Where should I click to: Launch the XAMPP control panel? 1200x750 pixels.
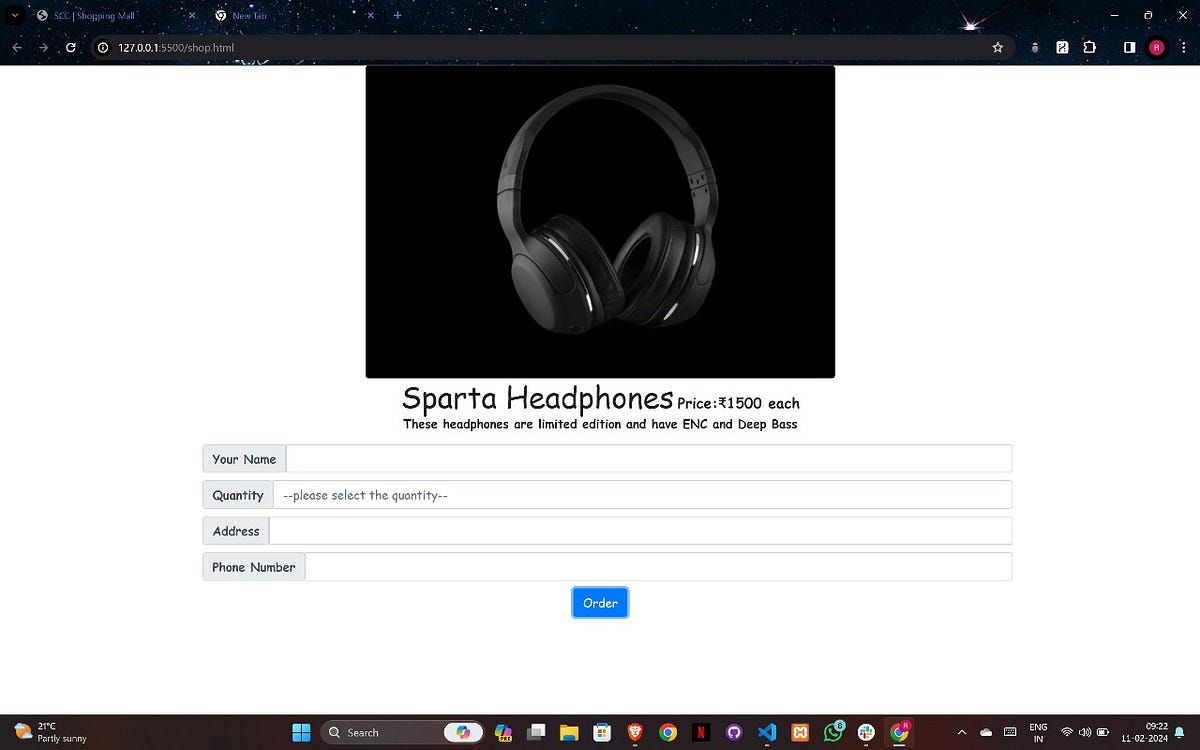pyautogui.click(x=799, y=732)
